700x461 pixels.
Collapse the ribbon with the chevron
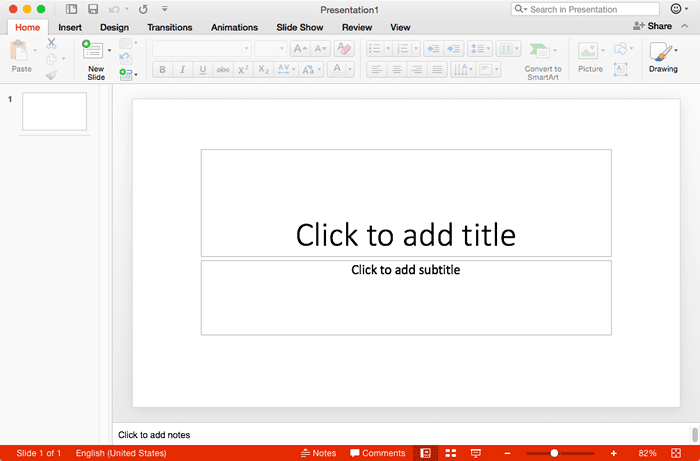tap(685, 26)
